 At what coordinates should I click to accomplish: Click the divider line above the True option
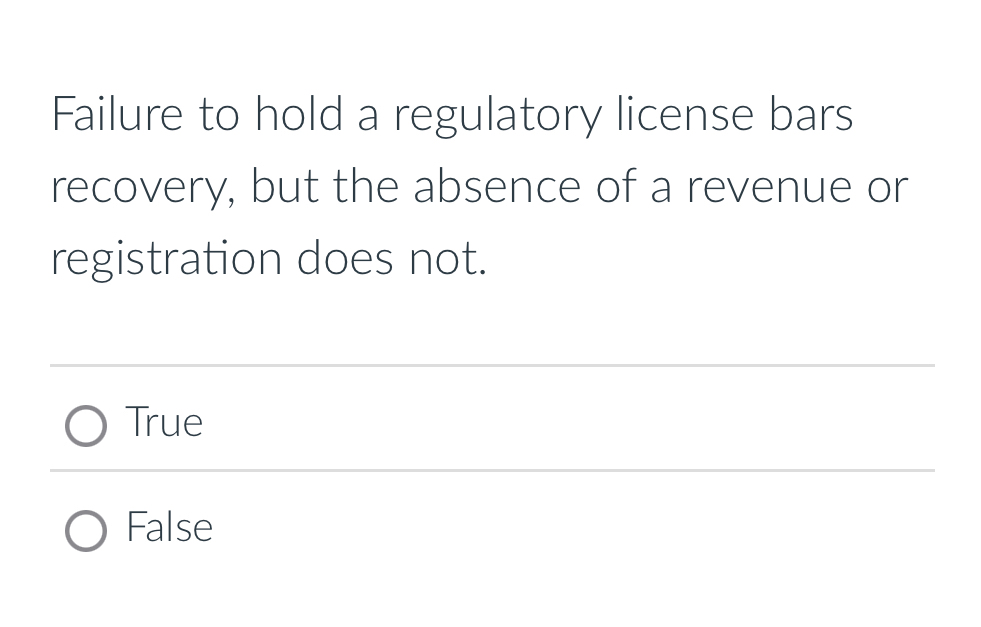pyautogui.click(x=492, y=366)
